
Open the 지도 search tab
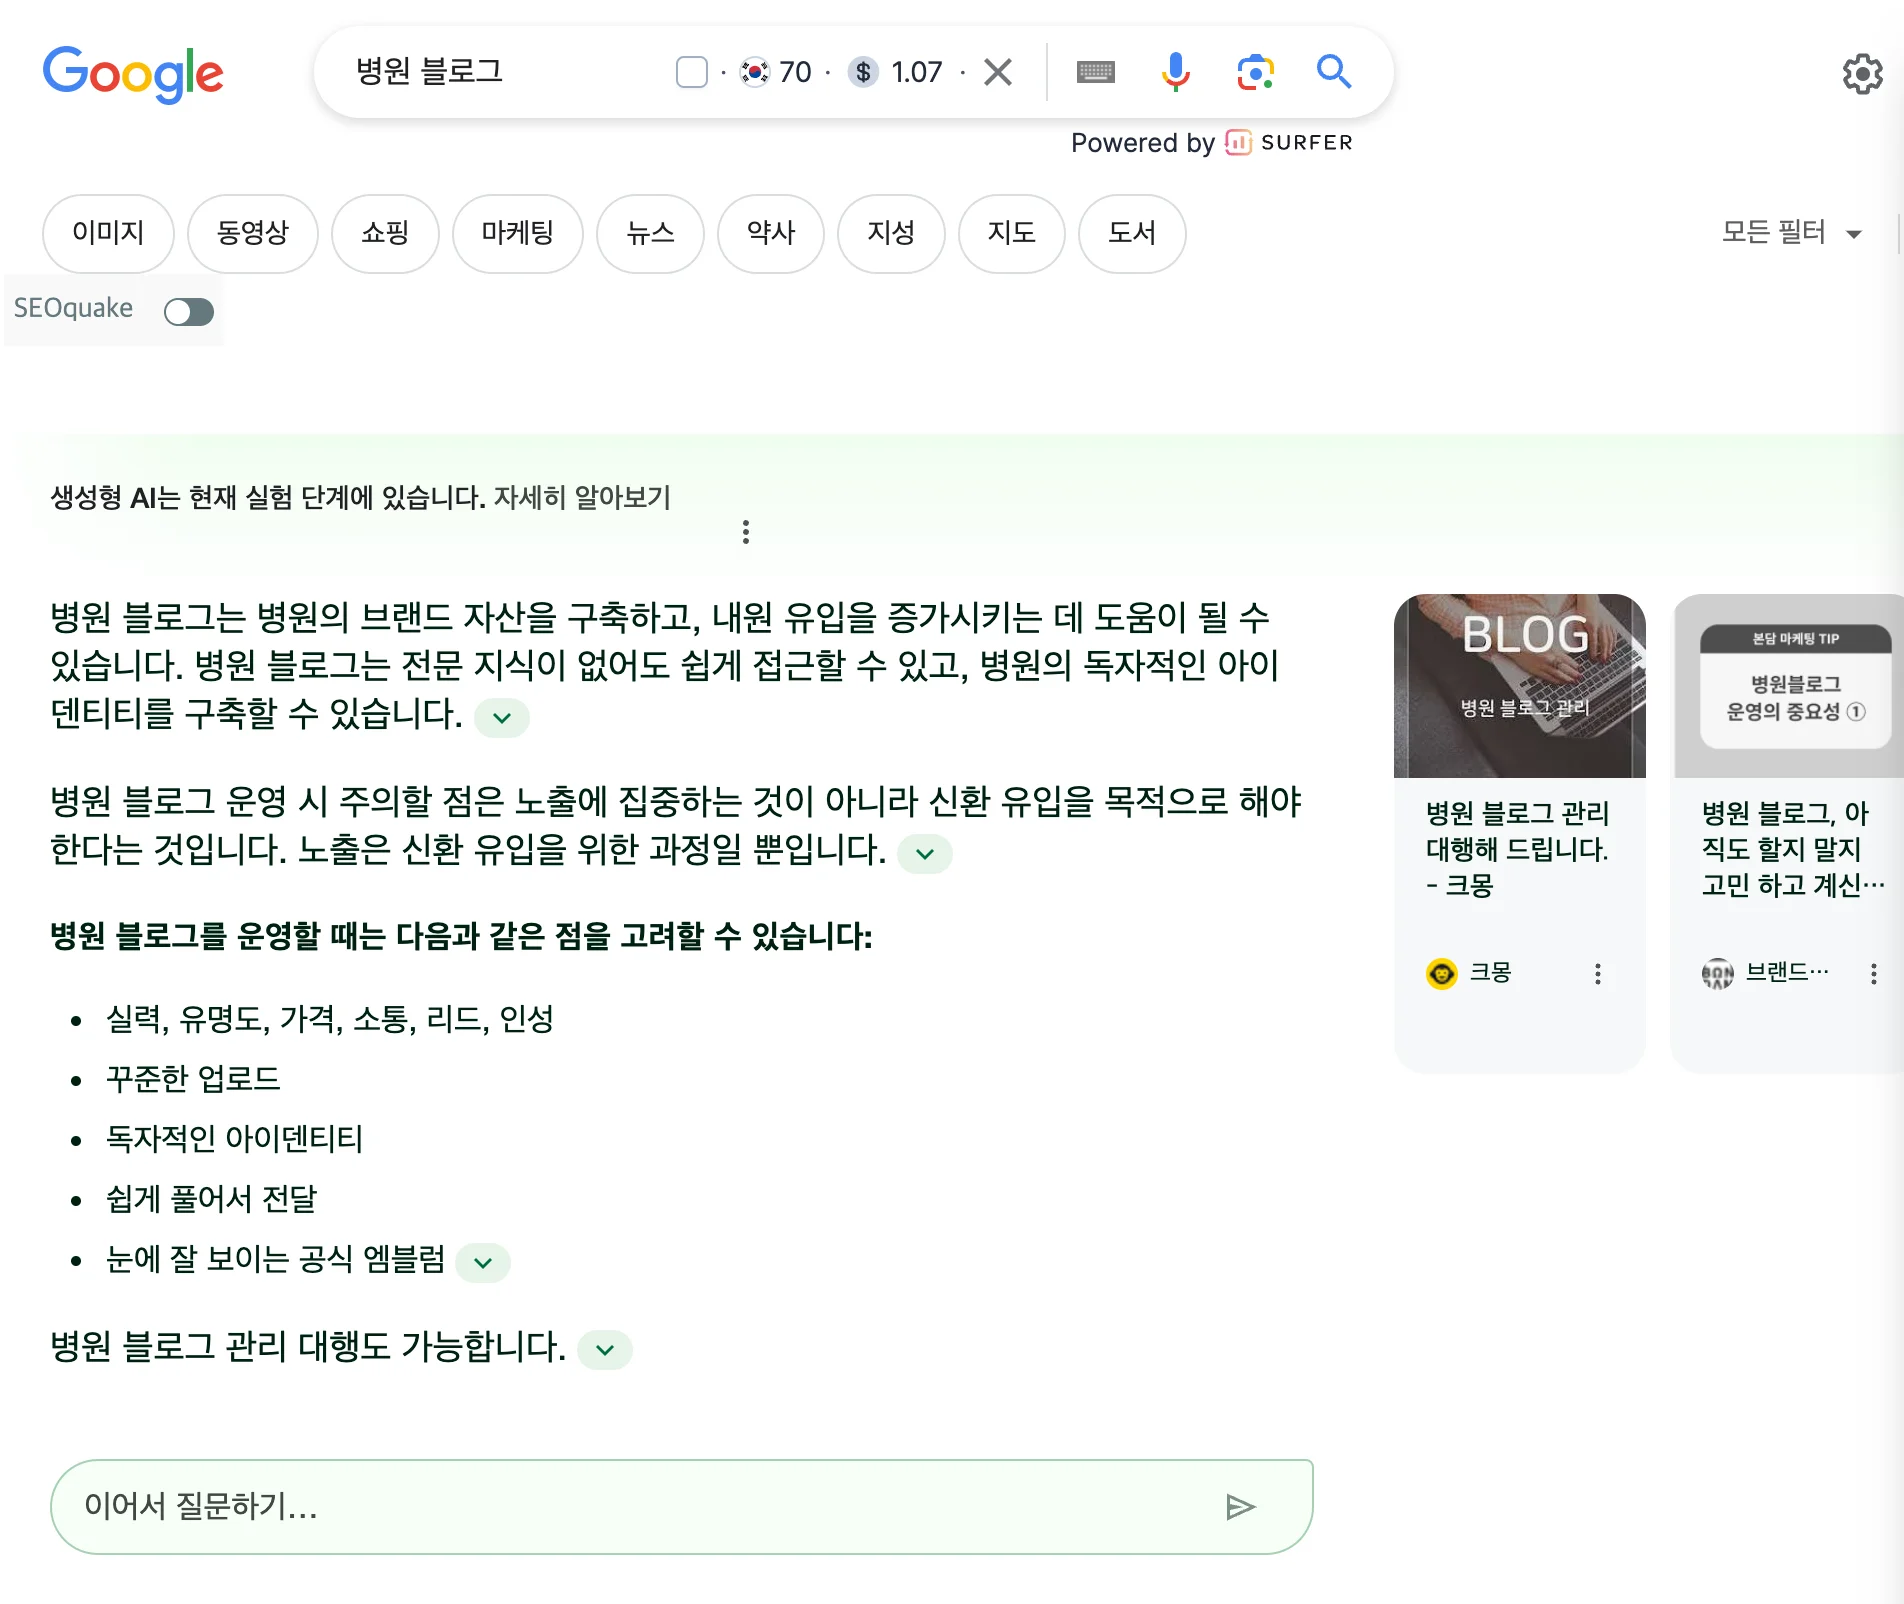[1011, 233]
